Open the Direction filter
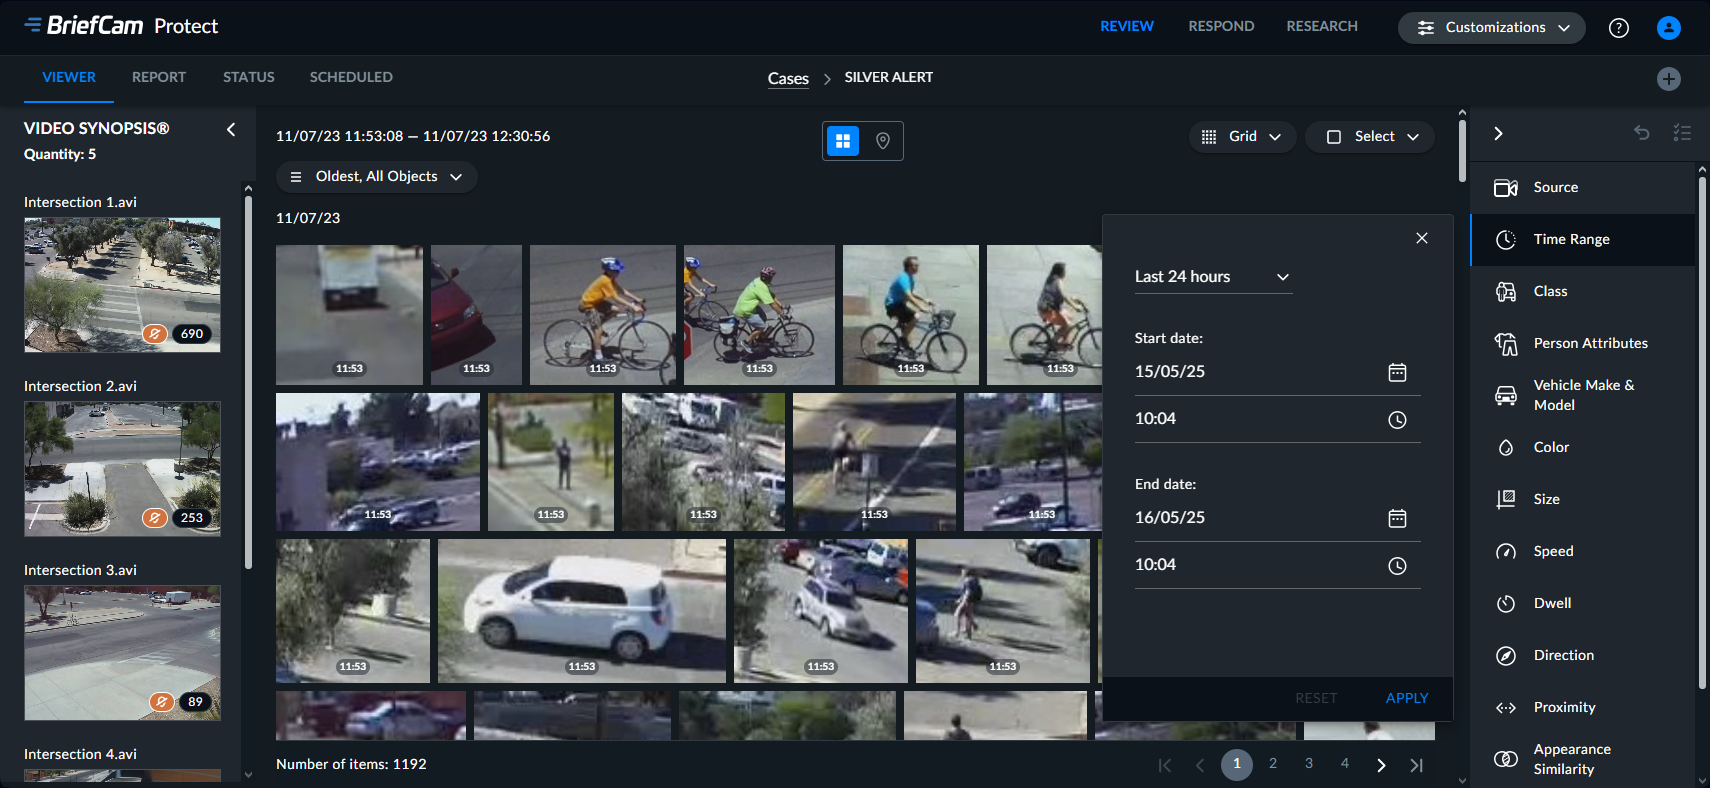The width and height of the screenshot is (1710, 788). pyautogui.click(x=1563, y=656)
